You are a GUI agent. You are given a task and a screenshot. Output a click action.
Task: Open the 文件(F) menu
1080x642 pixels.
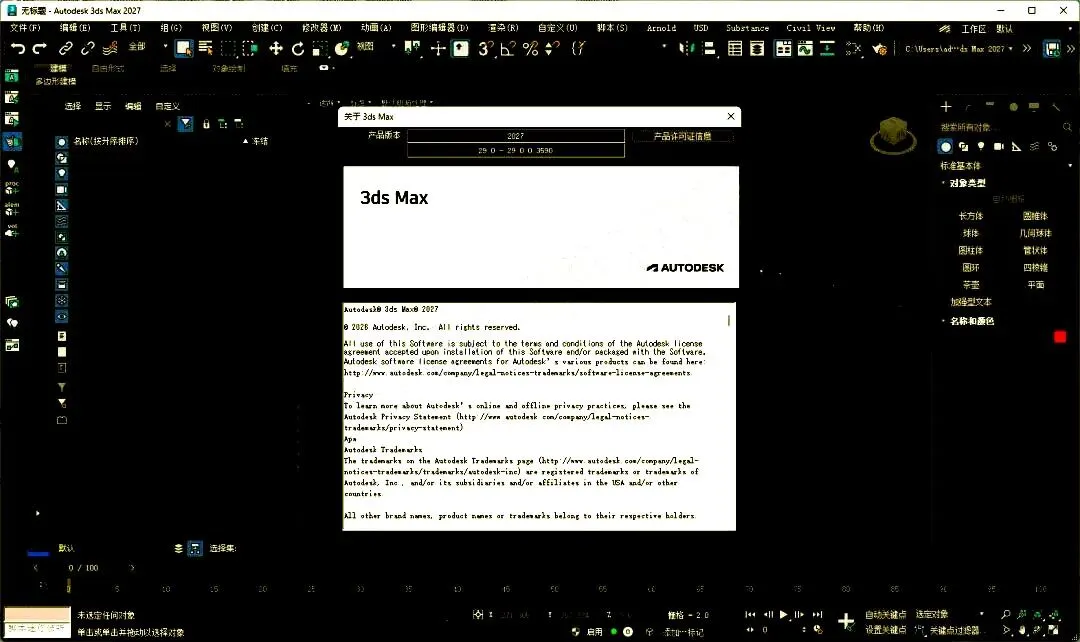tap(25, 28)
